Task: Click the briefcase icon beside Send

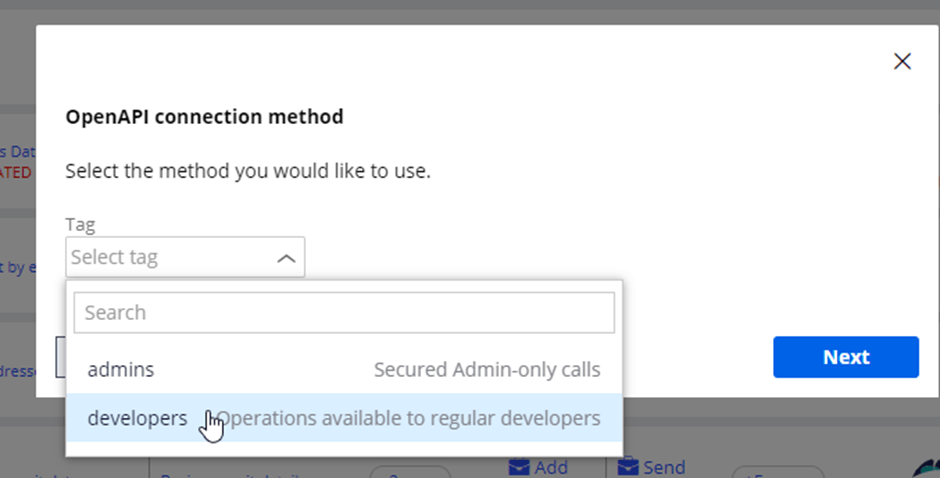Action: pyautogui.click(x=628, y=467)
